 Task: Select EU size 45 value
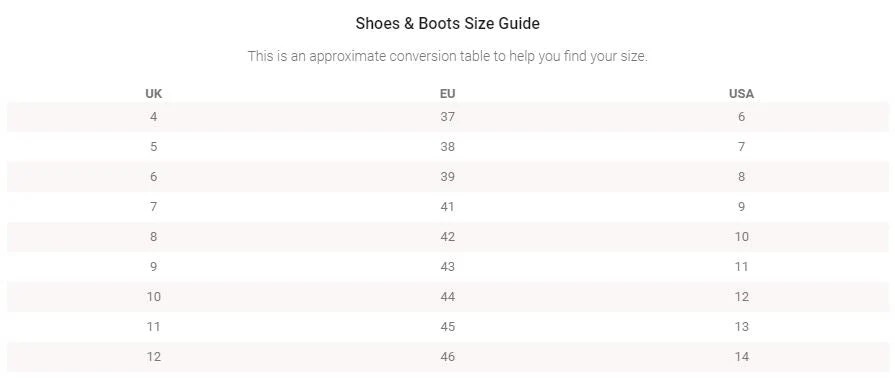(x=448, y=327)
